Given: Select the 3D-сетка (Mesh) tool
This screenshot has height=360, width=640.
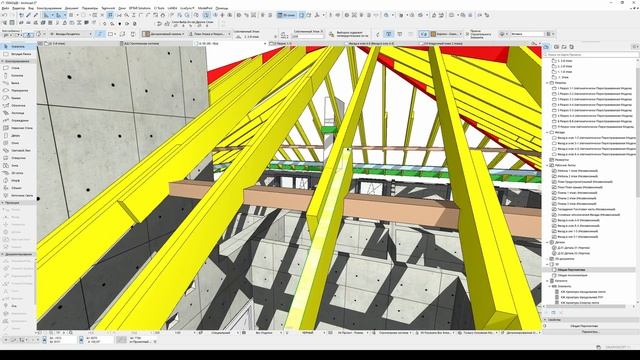Looking at the screenshot, I should [18, 173].
